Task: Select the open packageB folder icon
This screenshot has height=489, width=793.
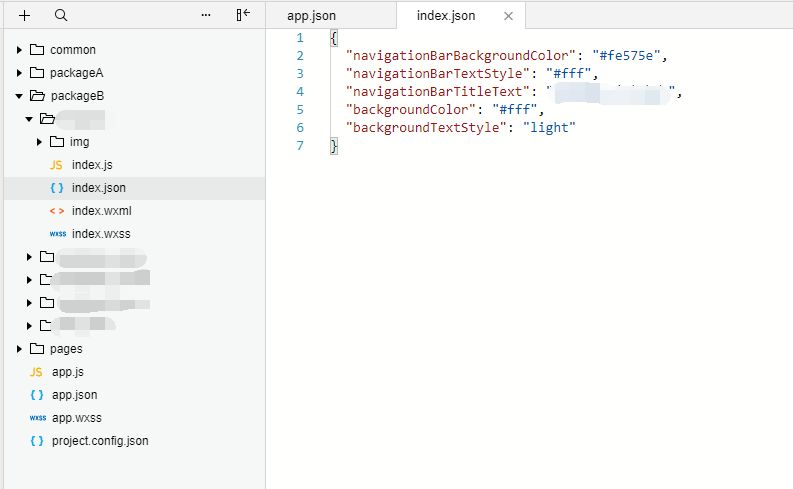Action: [x=37, y=96]
